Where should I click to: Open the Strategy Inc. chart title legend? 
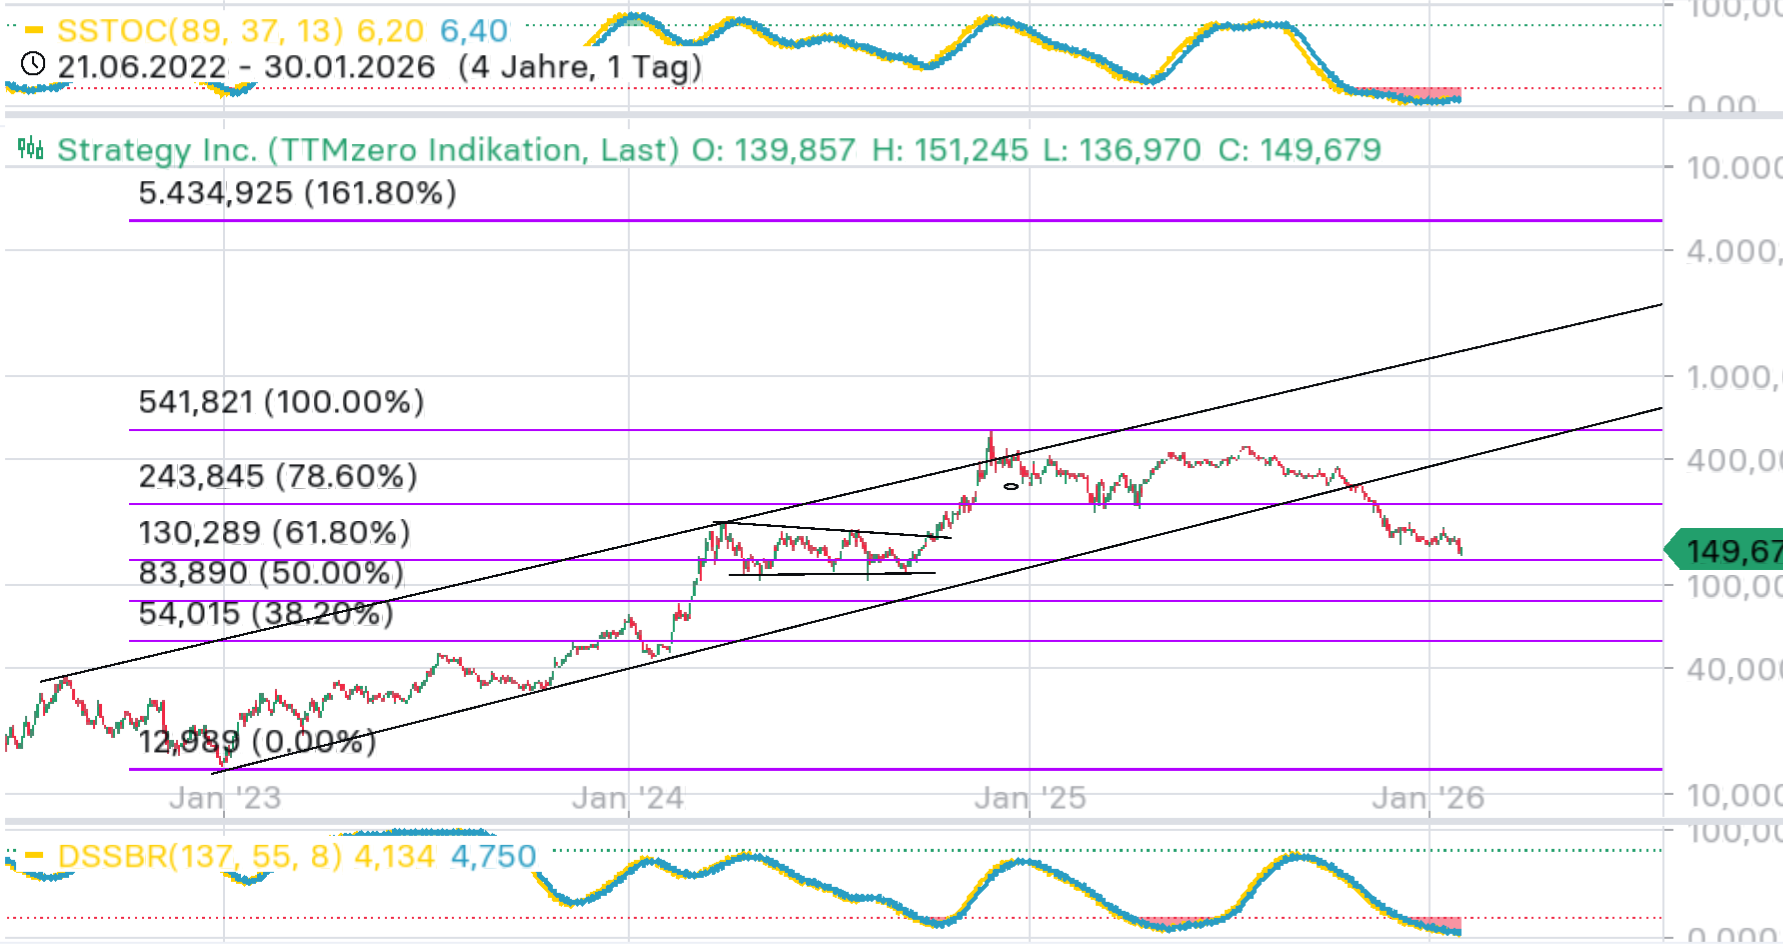point(367,150)
